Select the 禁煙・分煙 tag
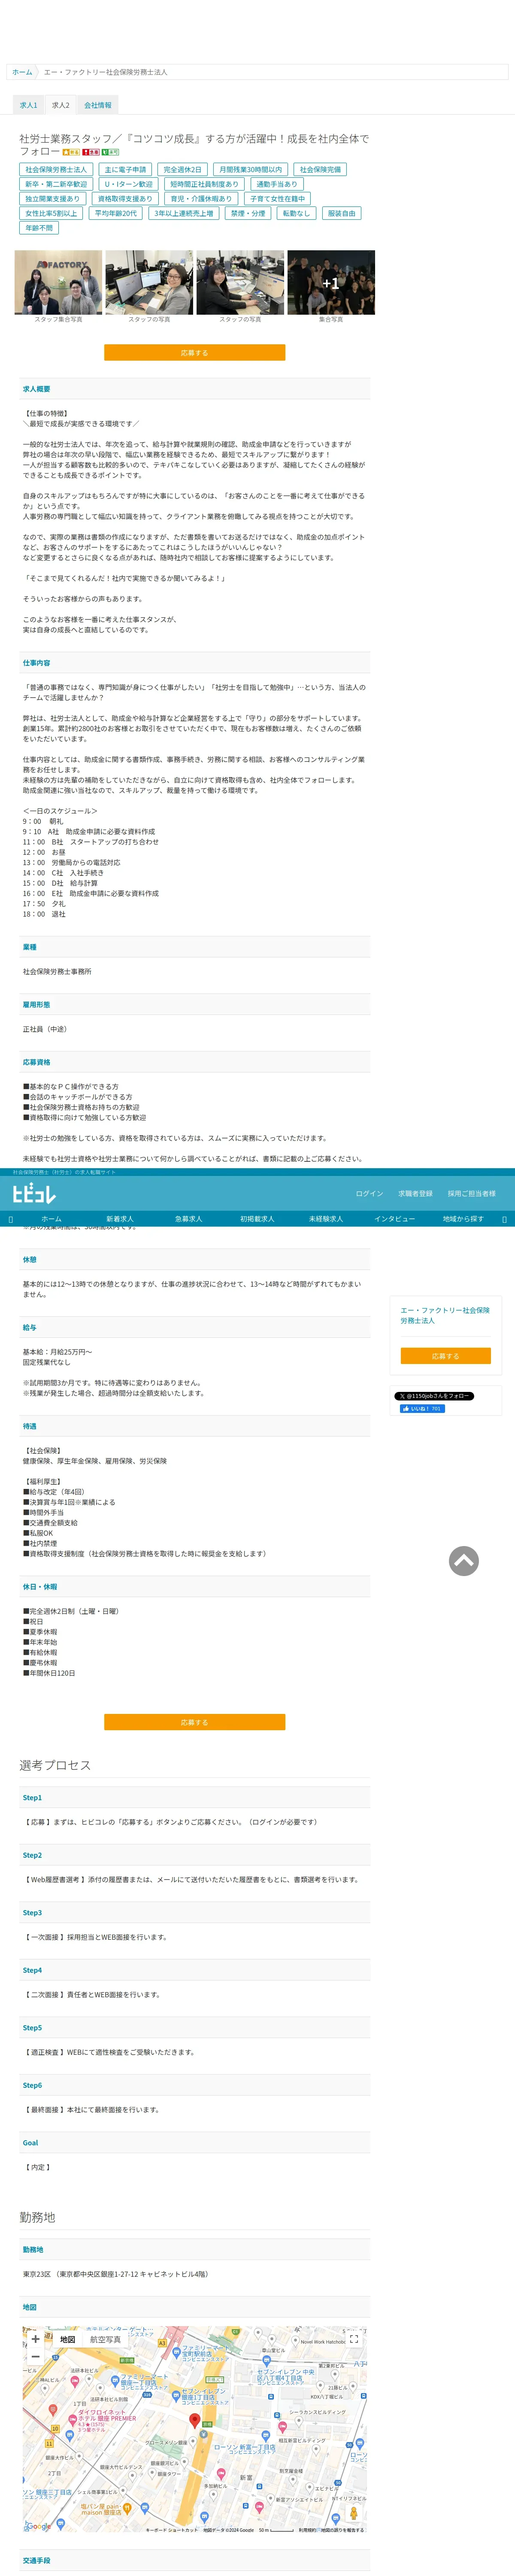Screen dimensions: 515x2576 click(248, 213)
